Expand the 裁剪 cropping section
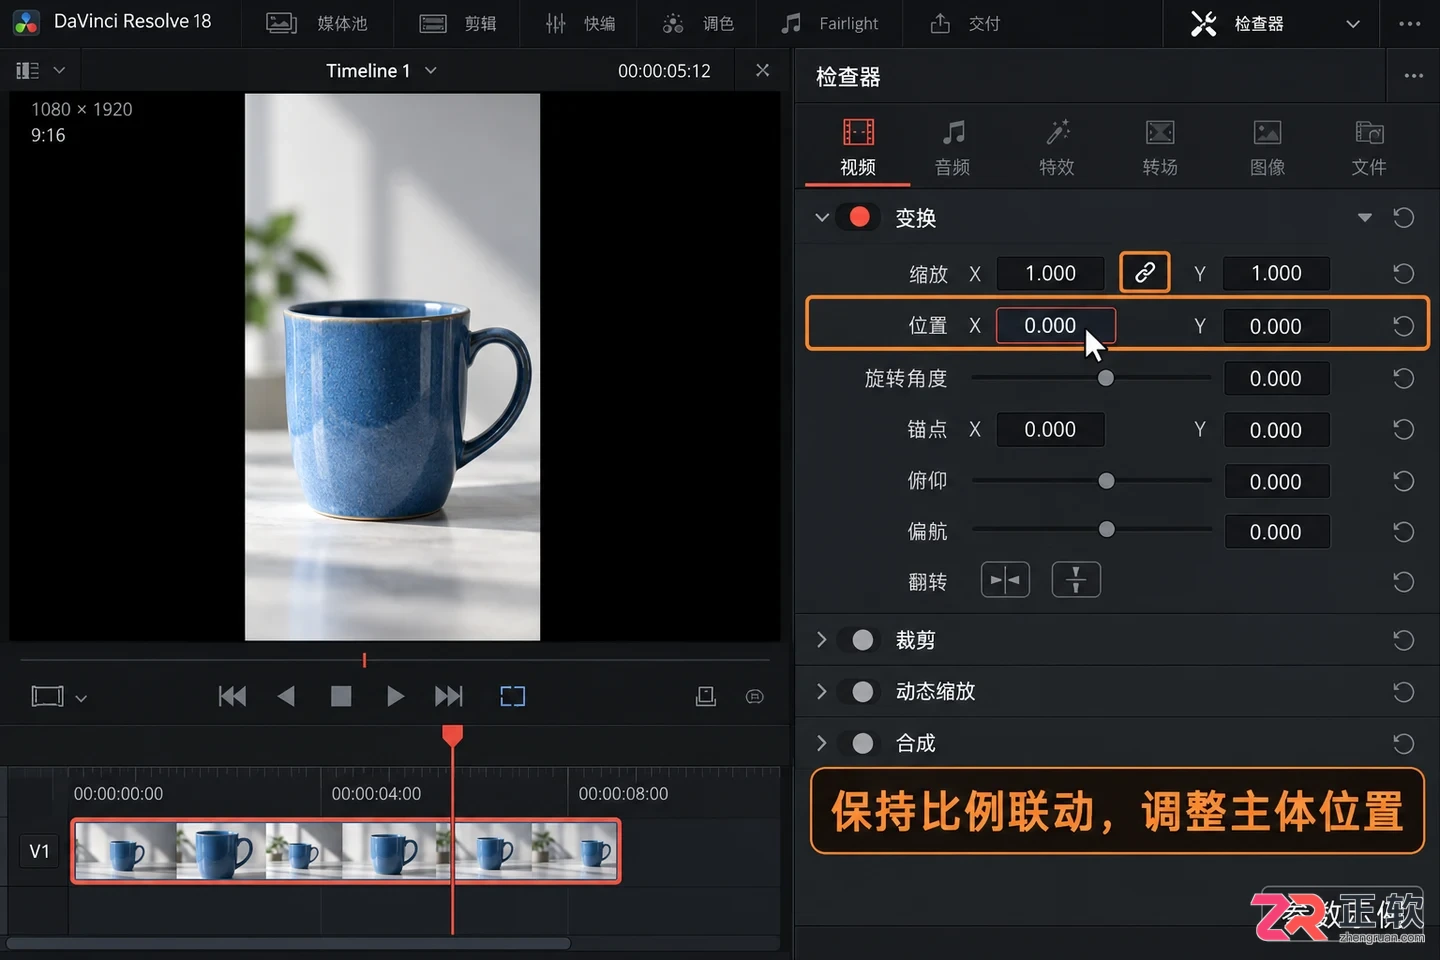1440x960 pixels. [822, 639]
